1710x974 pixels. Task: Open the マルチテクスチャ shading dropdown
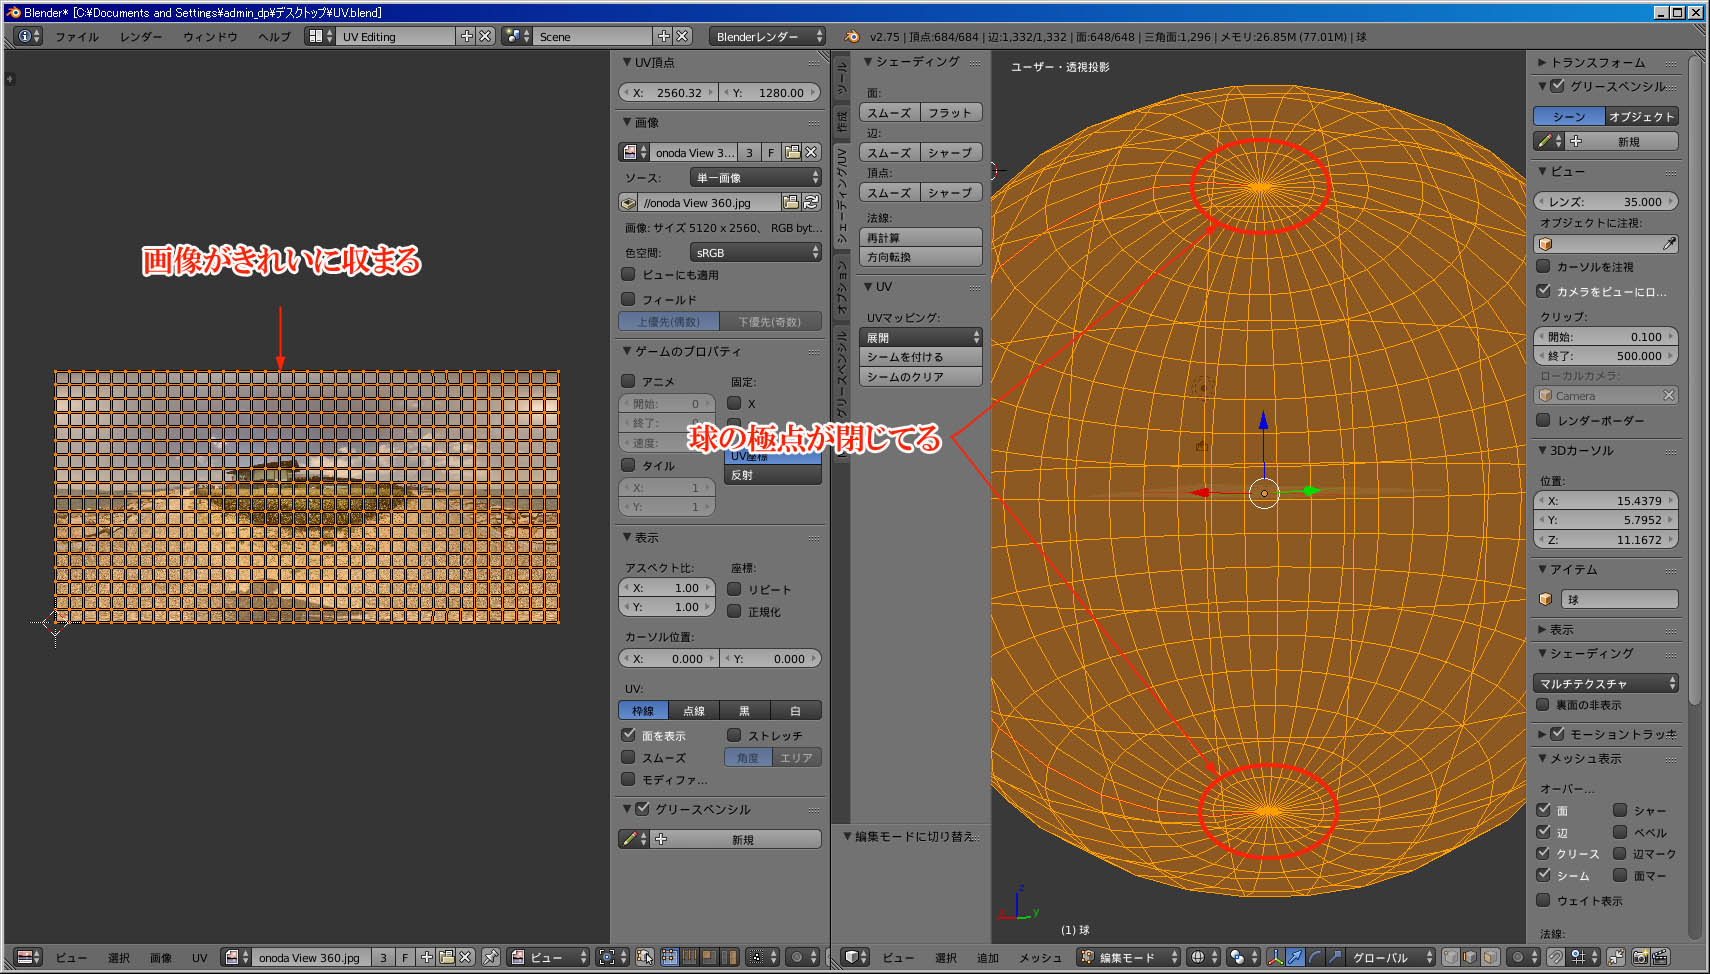click(x=1605, y=683)
